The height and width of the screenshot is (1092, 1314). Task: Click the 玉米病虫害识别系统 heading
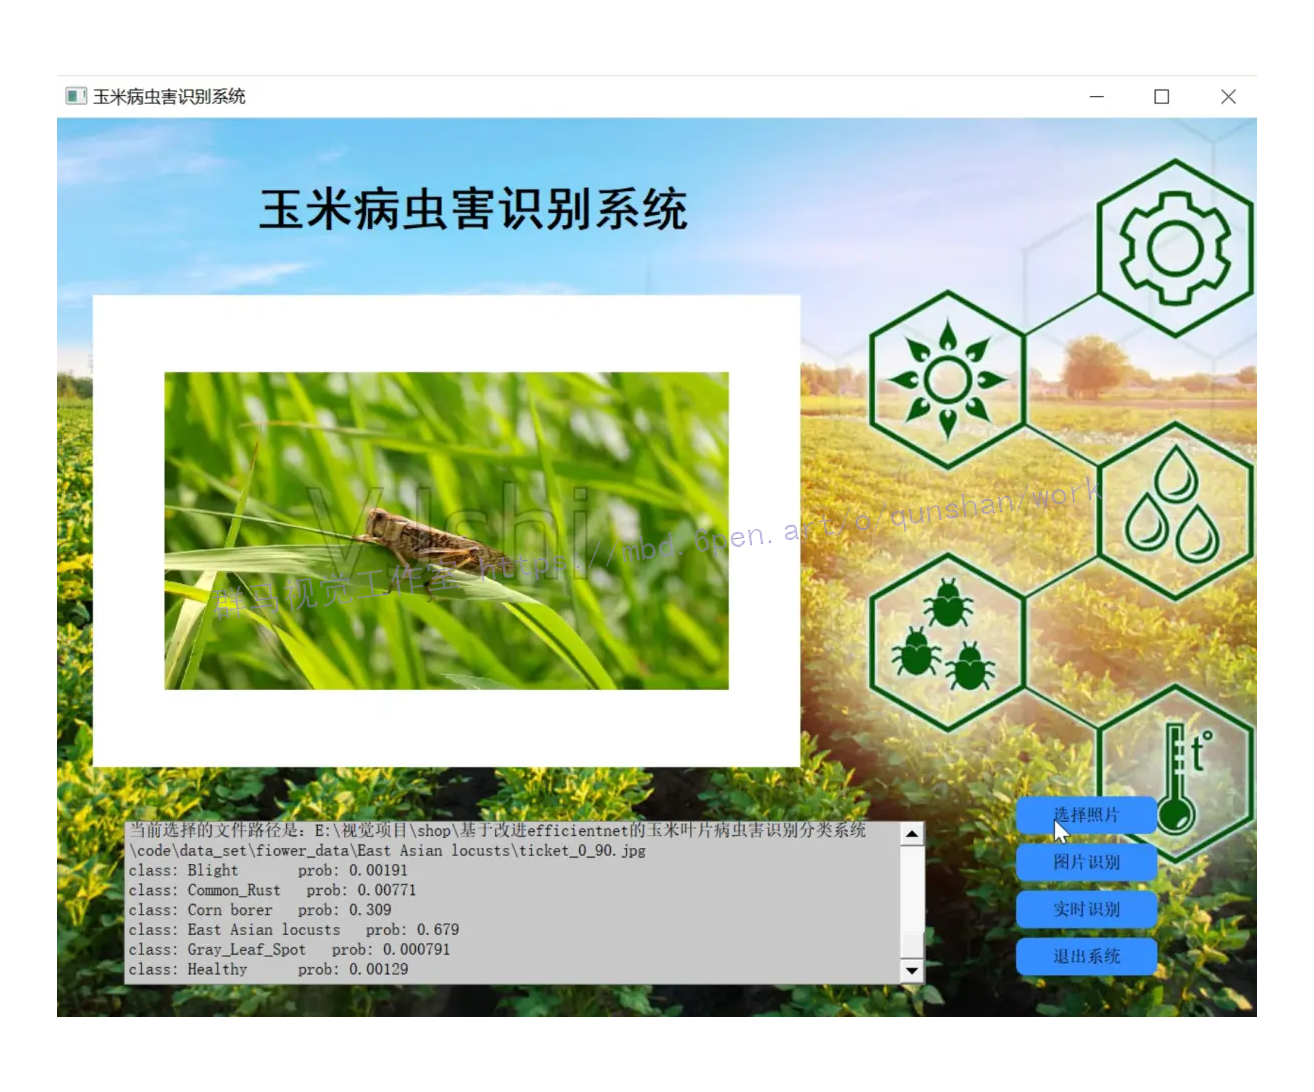coord(473,210)
